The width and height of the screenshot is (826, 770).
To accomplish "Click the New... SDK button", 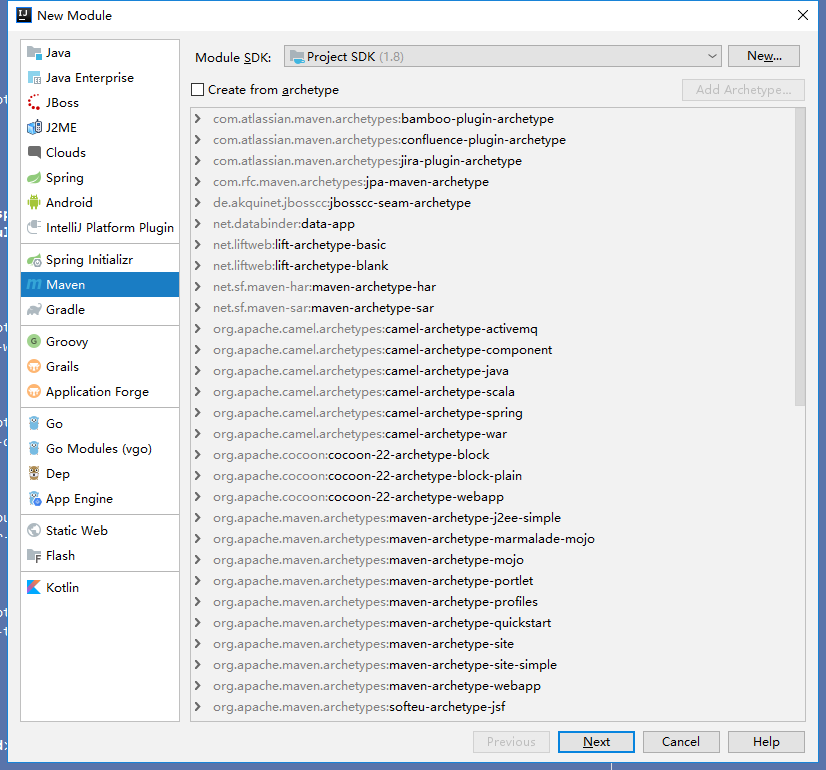I will [764, 56].
